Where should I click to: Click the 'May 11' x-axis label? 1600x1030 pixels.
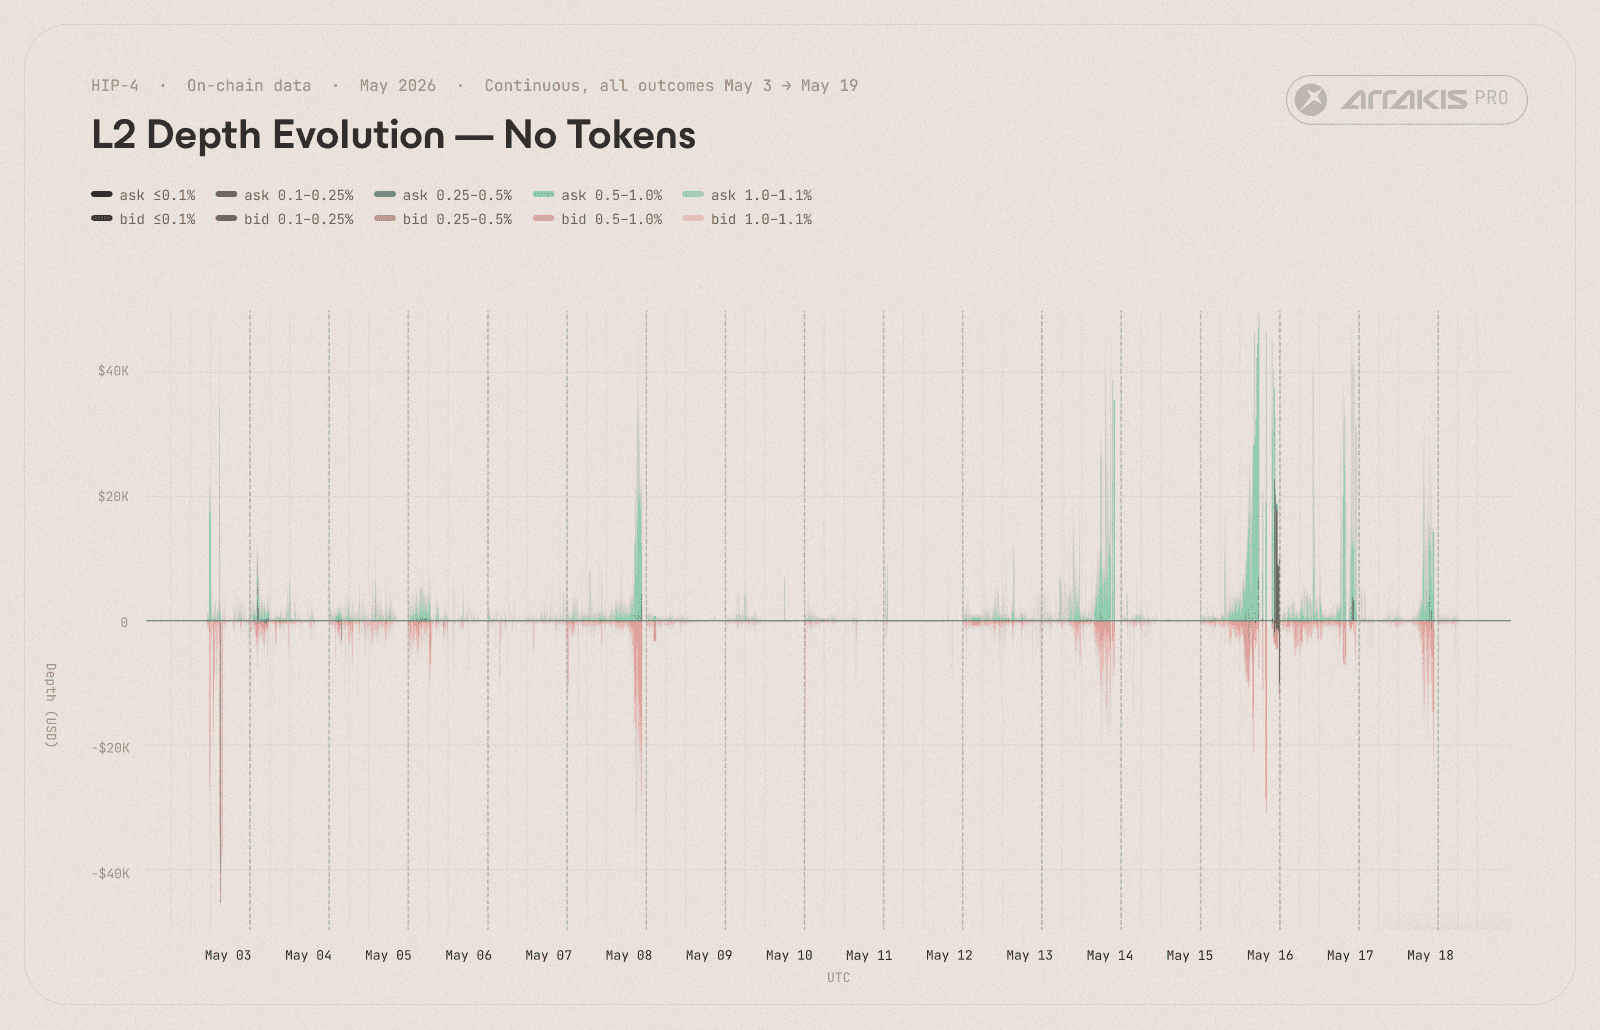[869, 955]
